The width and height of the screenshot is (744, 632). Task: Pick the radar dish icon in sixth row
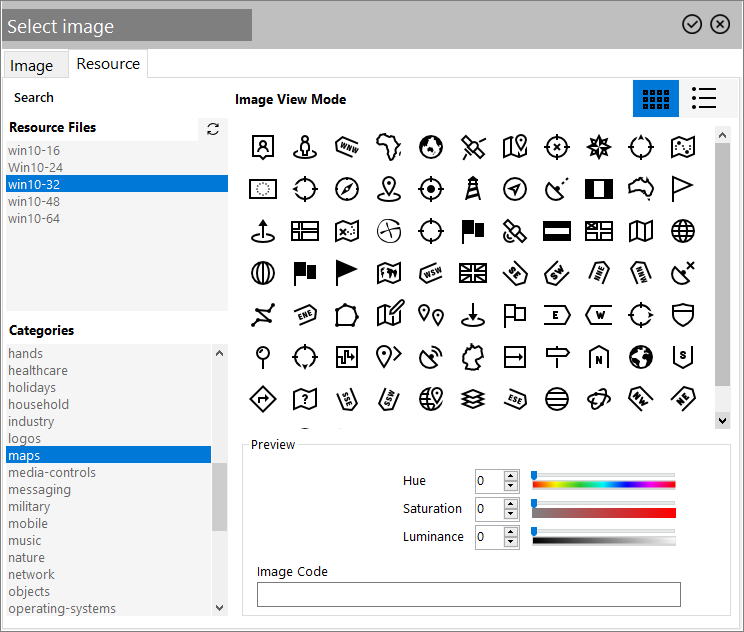[431, 357]
